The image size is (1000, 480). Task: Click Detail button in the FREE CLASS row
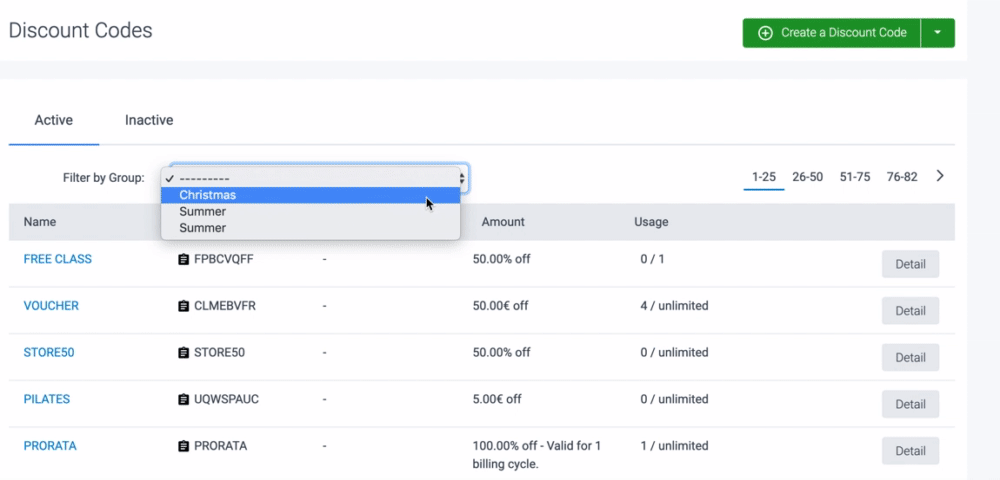910,264
